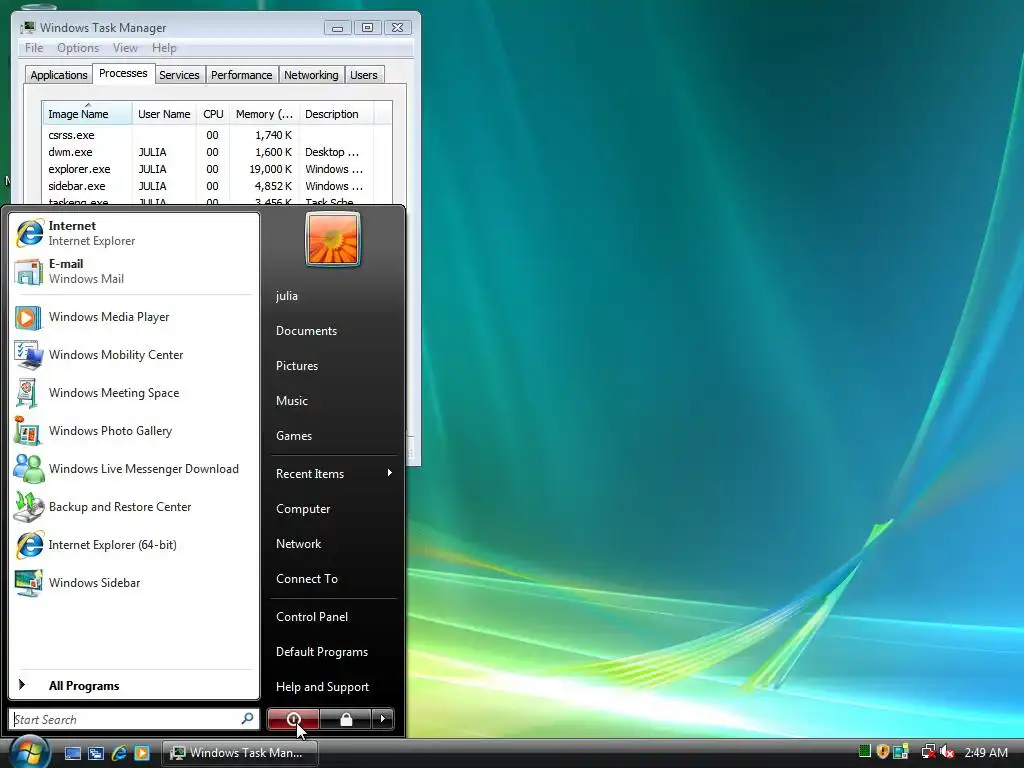Open Default Programs
Image resolution: width=1024 pixels, height=768 pixels.
[x=333, y=652]
